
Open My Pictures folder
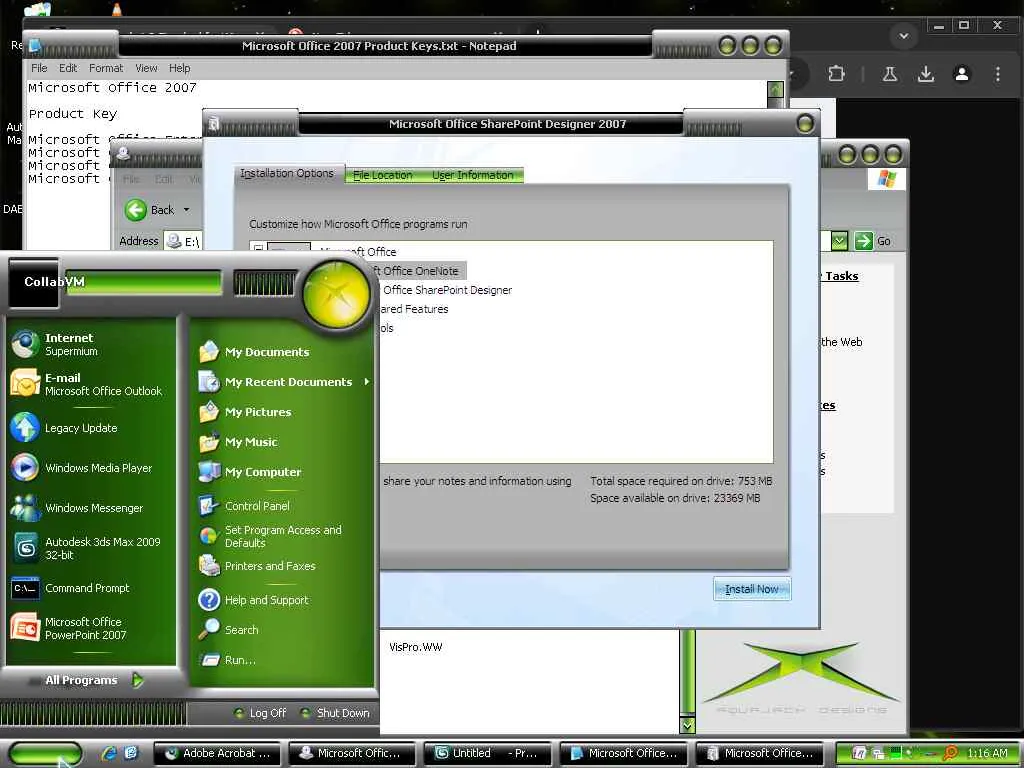coord(246,412)
